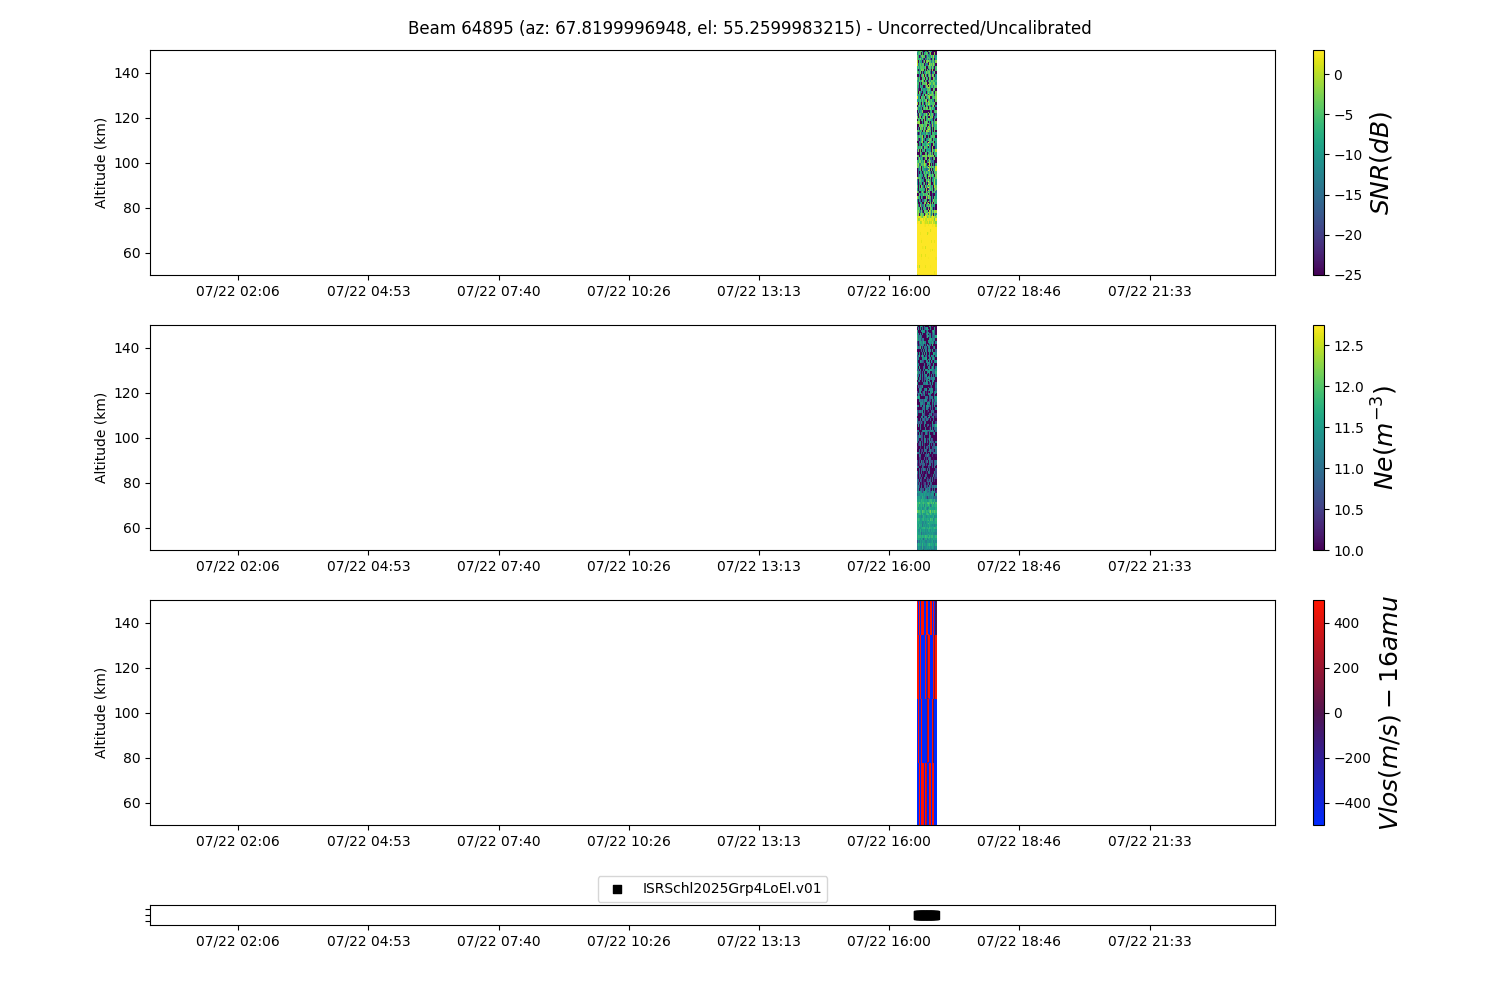Click the Ne colorbar gradient
The width and height of the screenshot is (1500, 1000).
click(1318, 437)
